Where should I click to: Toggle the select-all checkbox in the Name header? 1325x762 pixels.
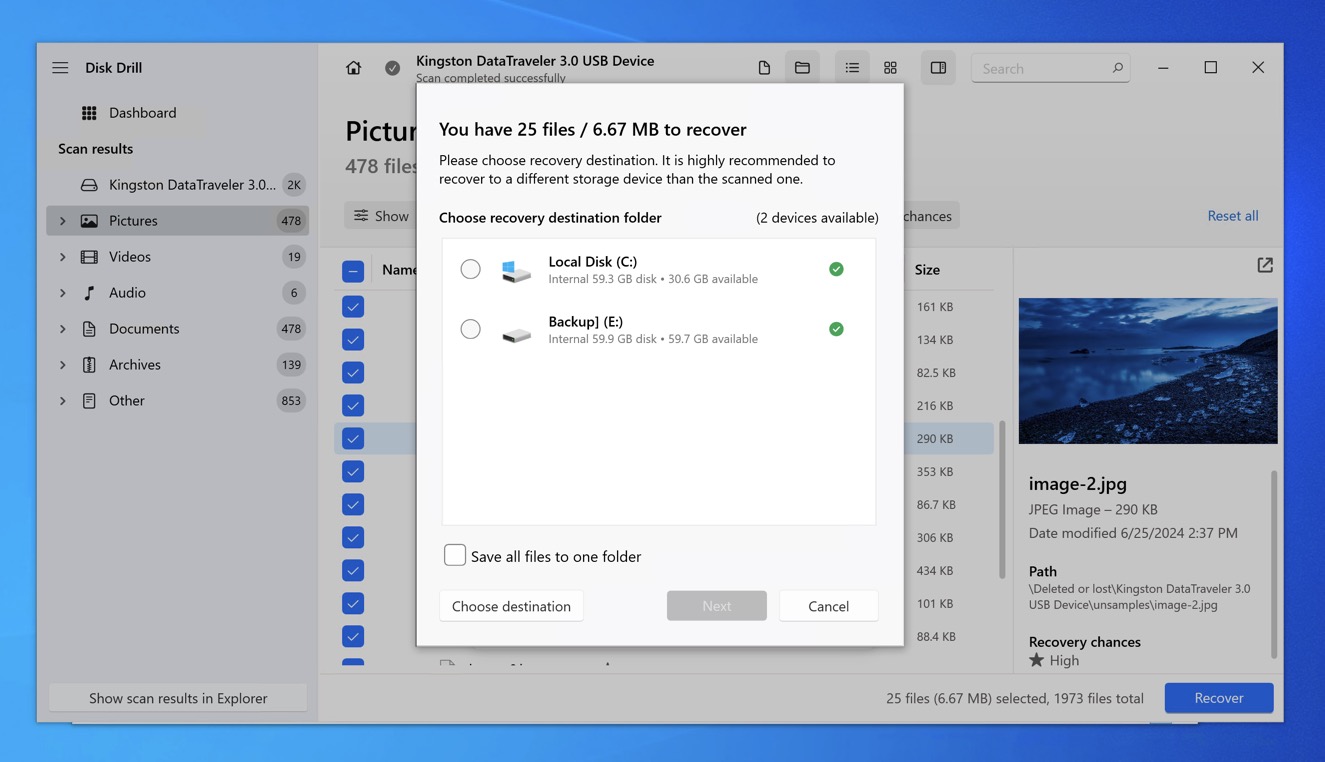[x=353, y=270]
